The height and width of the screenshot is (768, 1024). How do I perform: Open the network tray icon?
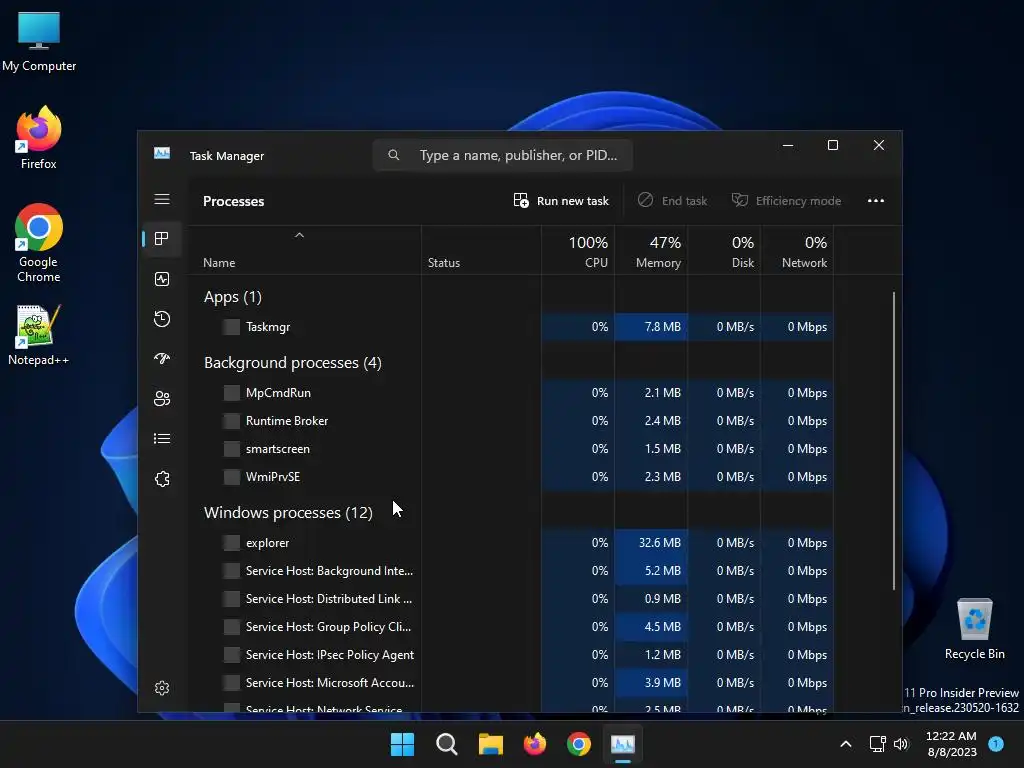877,744
